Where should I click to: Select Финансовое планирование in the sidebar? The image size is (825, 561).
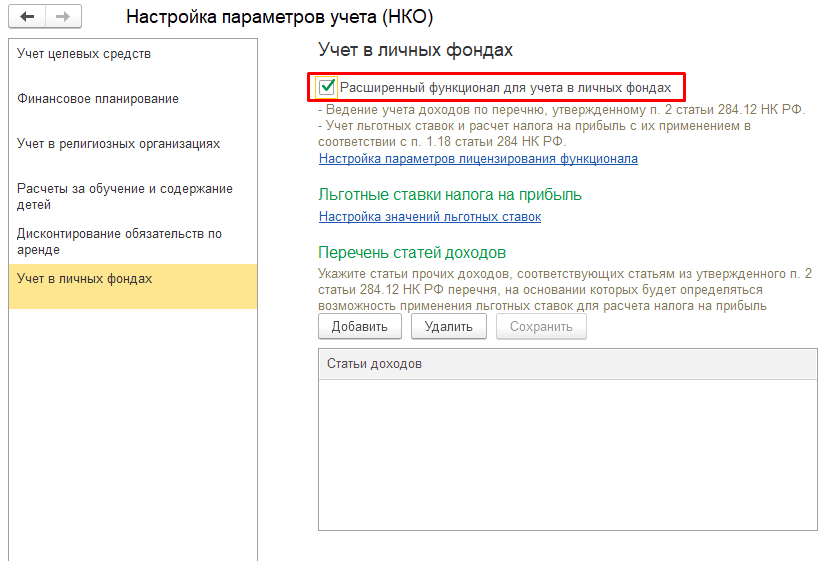(x=98, y=99)
